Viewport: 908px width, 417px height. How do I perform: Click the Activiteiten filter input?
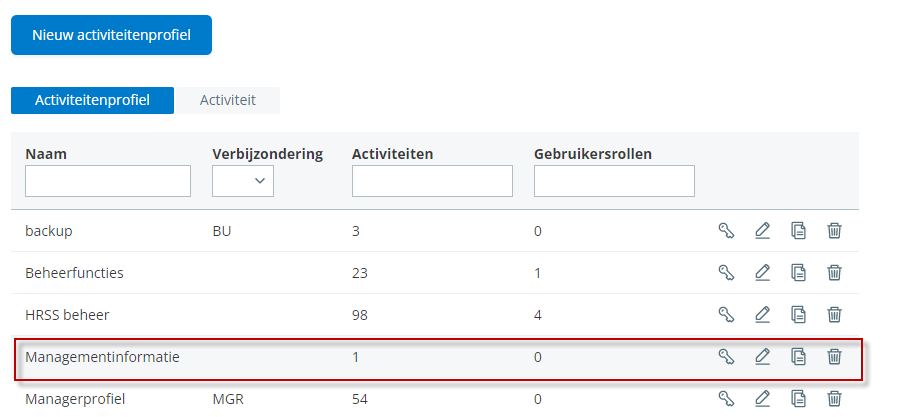click(x=432, y=181)
